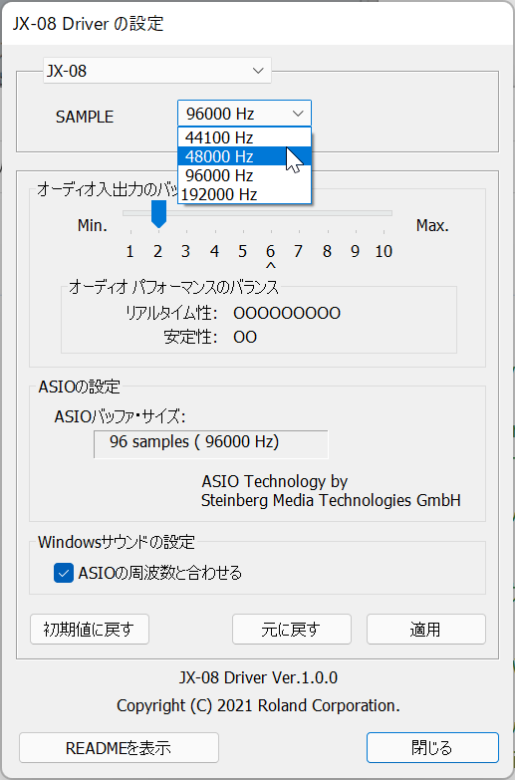
Task: Apply settings with 適用 button
Action: 426,629
